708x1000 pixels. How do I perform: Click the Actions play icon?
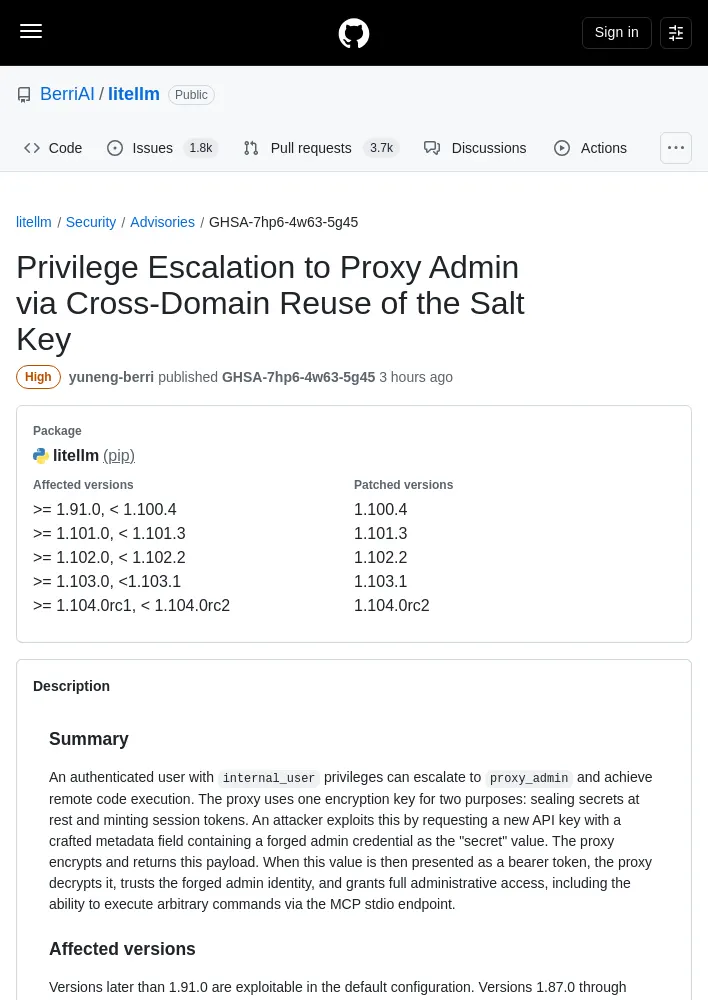click(x=562, y=148)
